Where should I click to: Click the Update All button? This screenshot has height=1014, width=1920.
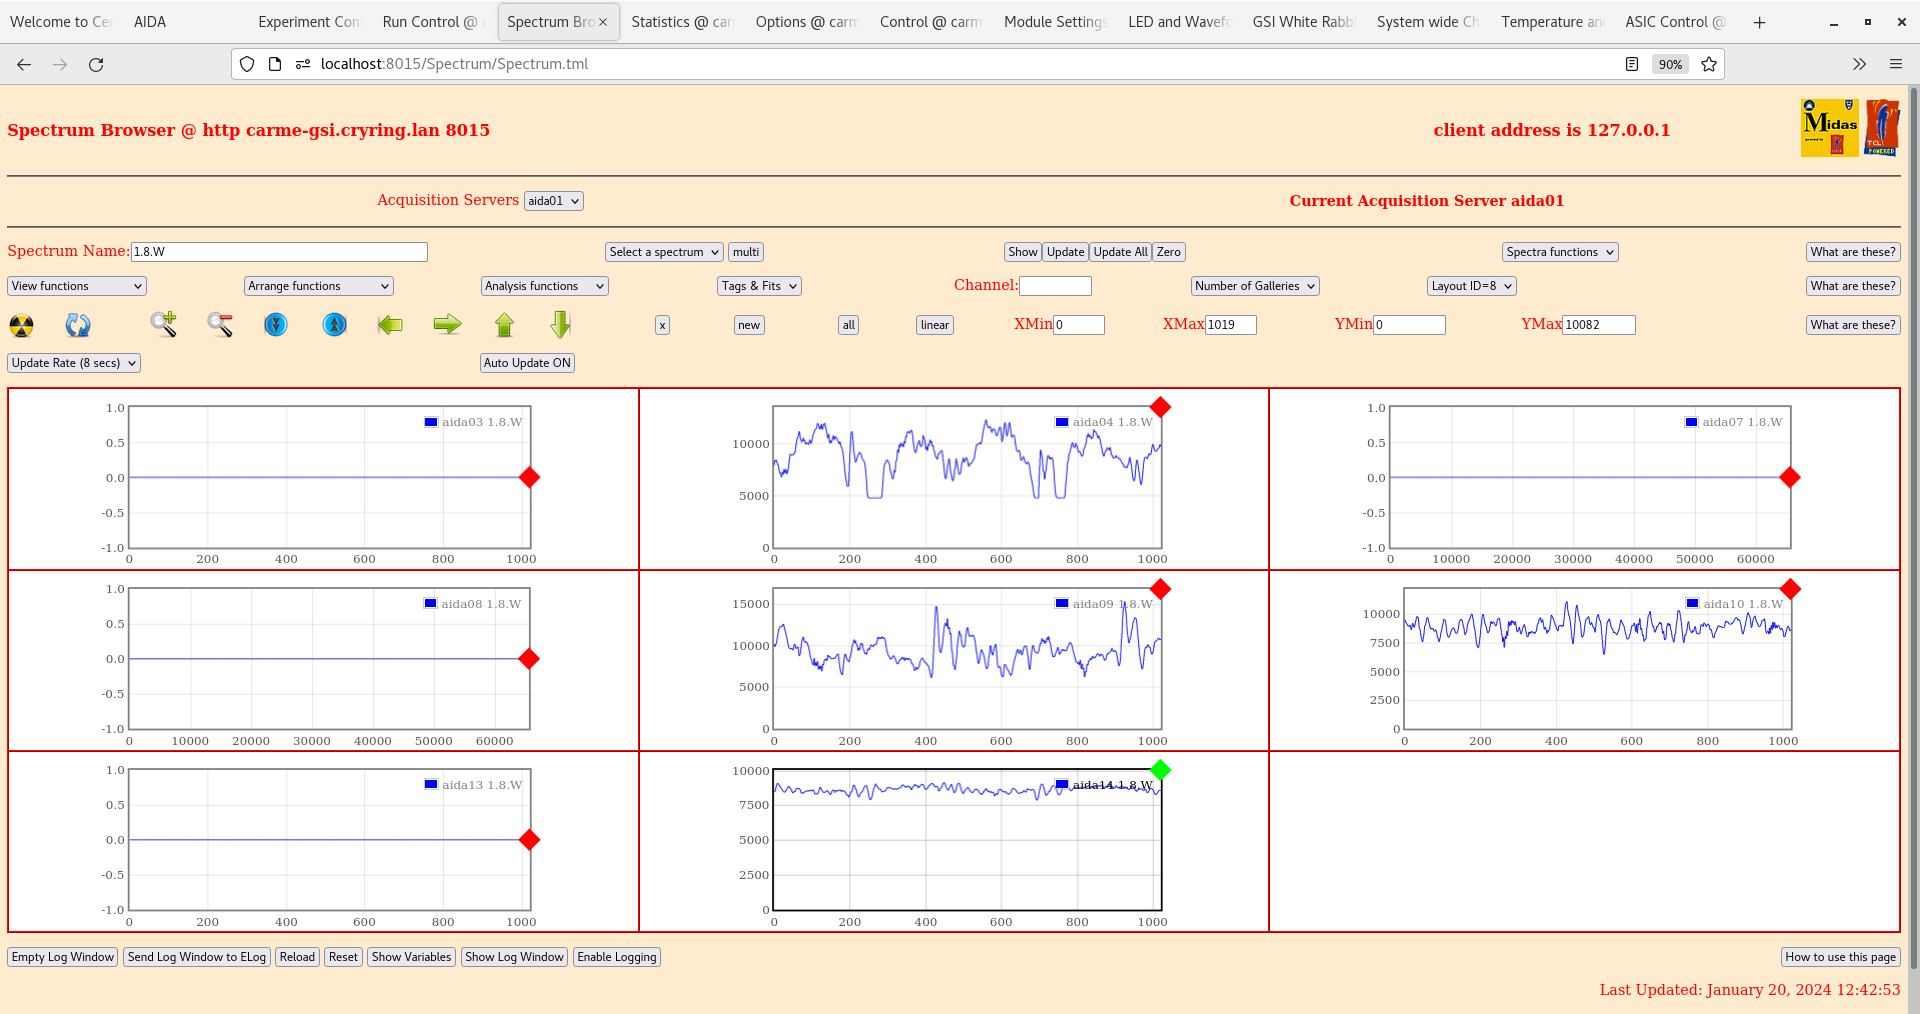[x=1120, y=252]
